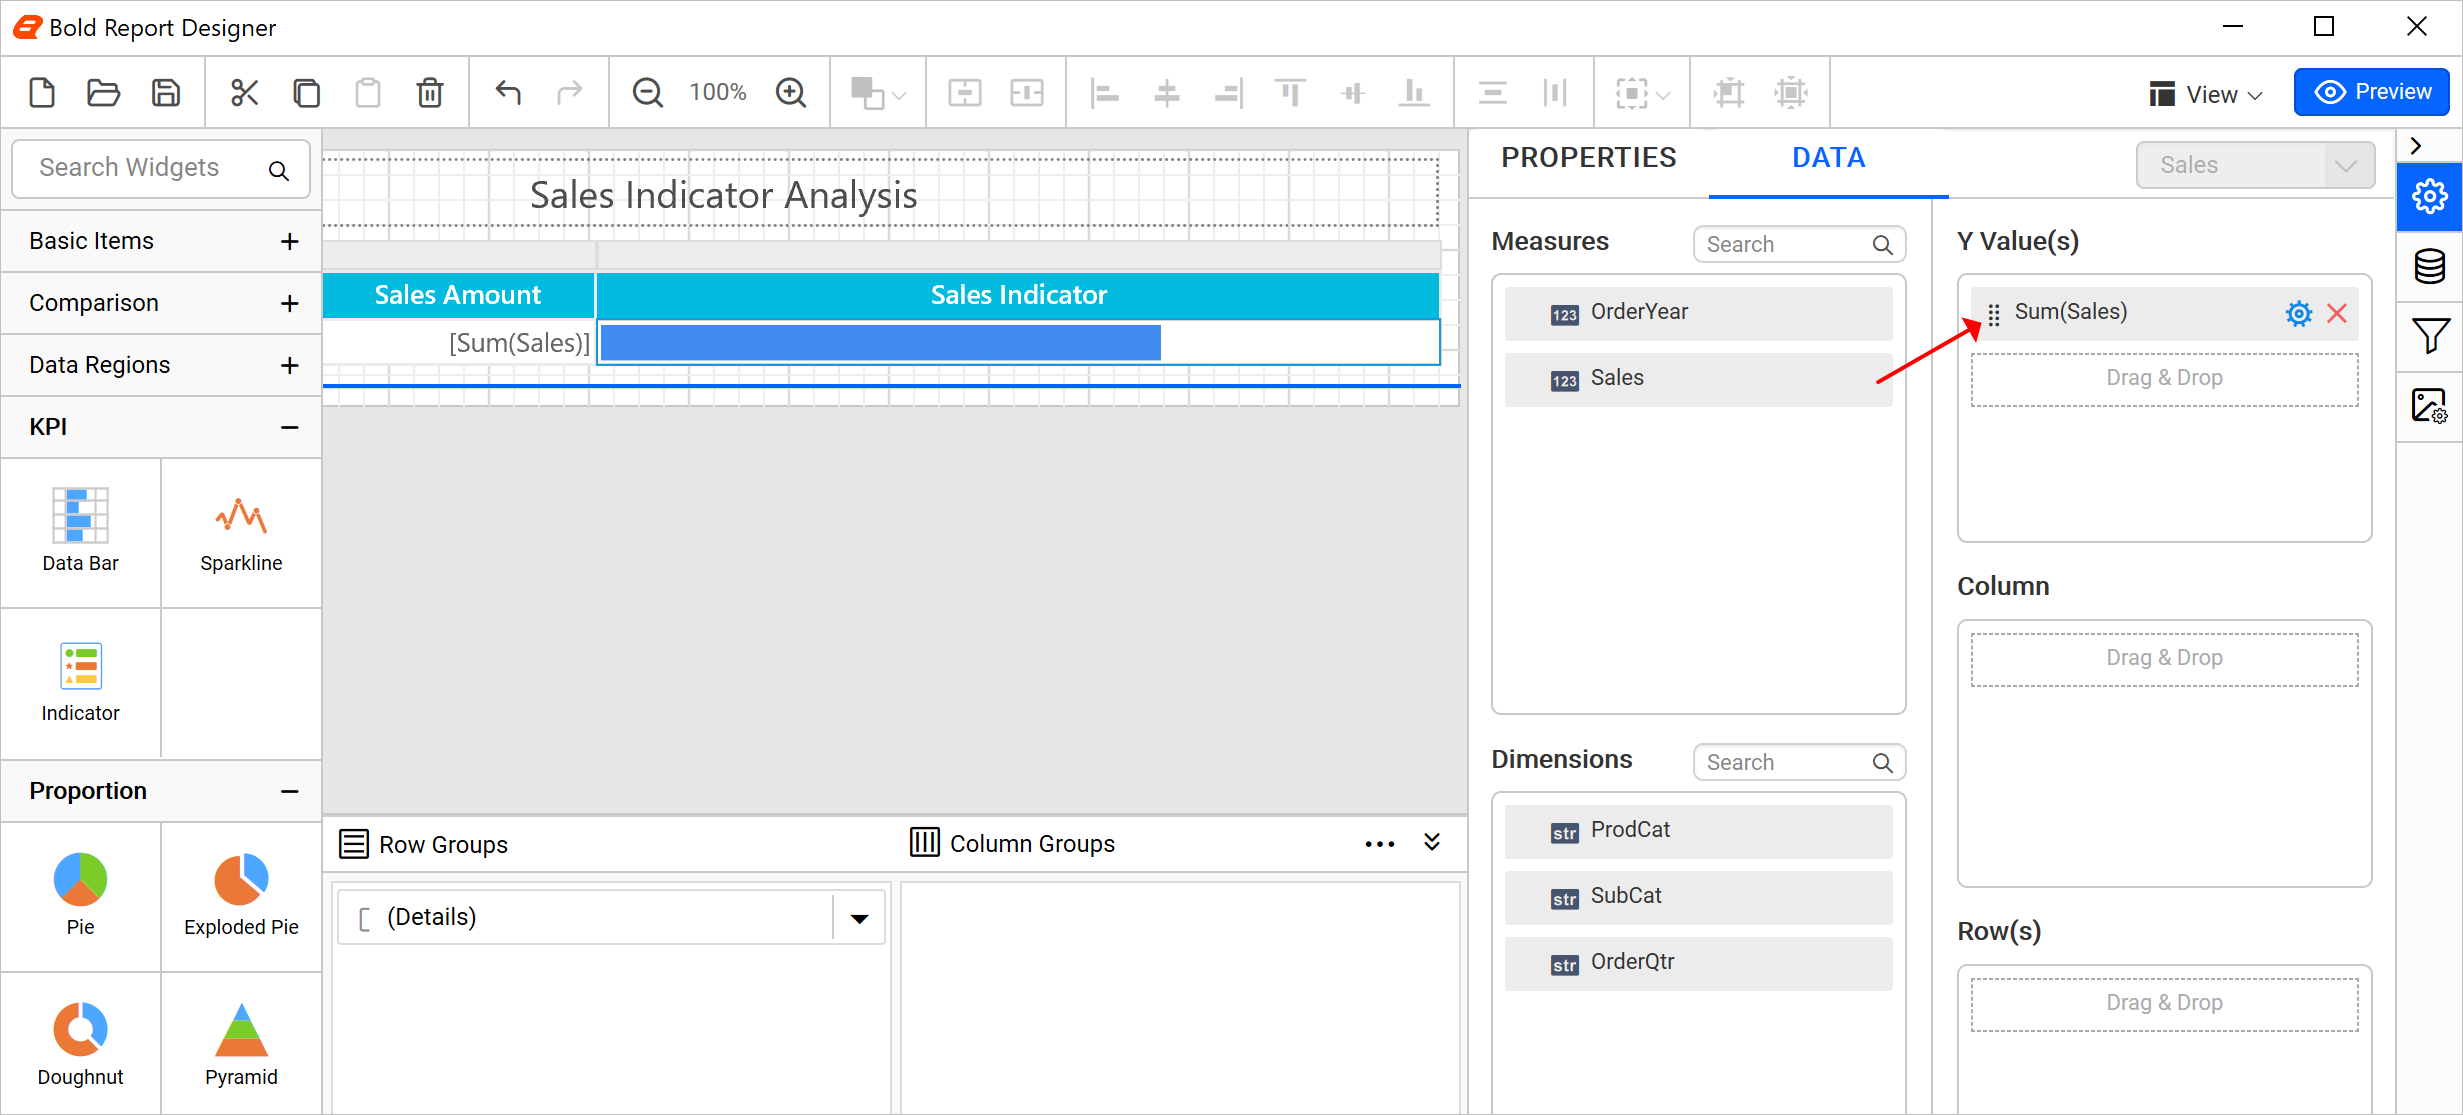Click the Column Drag & Drop box
Image resolution: width=2463 pixels, height=1115 pixels.
(x=2164, y=659)
